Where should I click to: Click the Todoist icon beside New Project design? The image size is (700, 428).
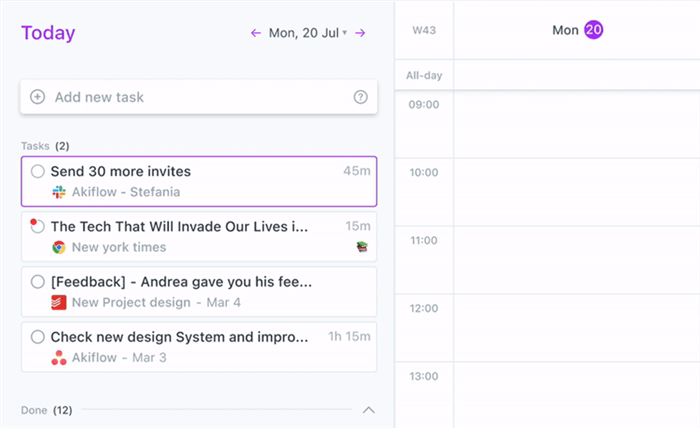click(59, 302)
